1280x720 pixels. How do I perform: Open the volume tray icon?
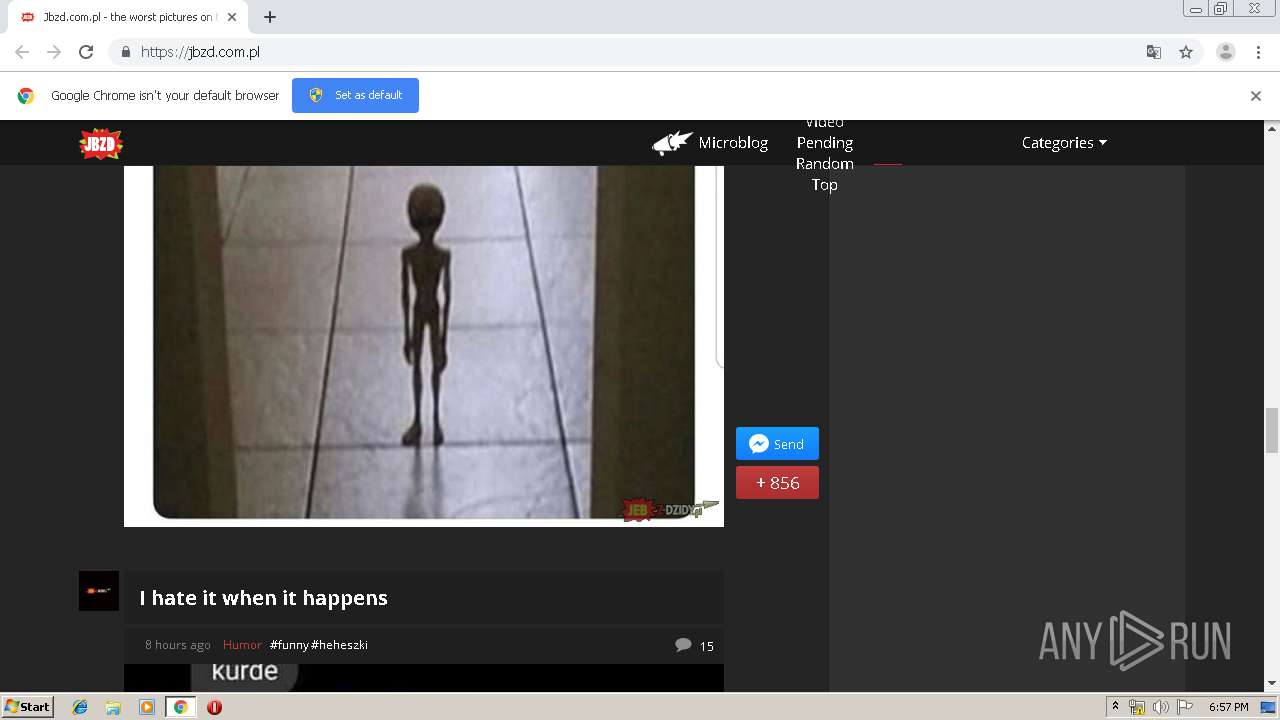click(x=1160, y=707)
